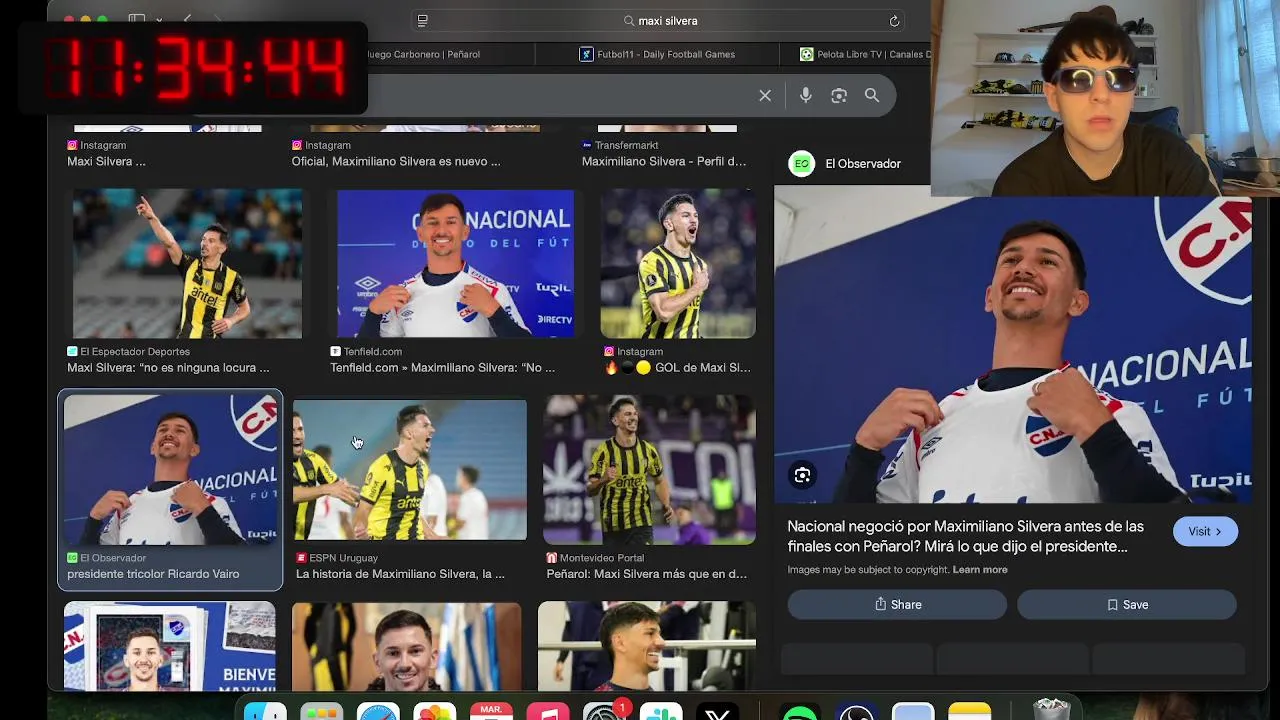Open Spotify from the dock
This screenshot has width=1280, height=720.
point(799,712)
